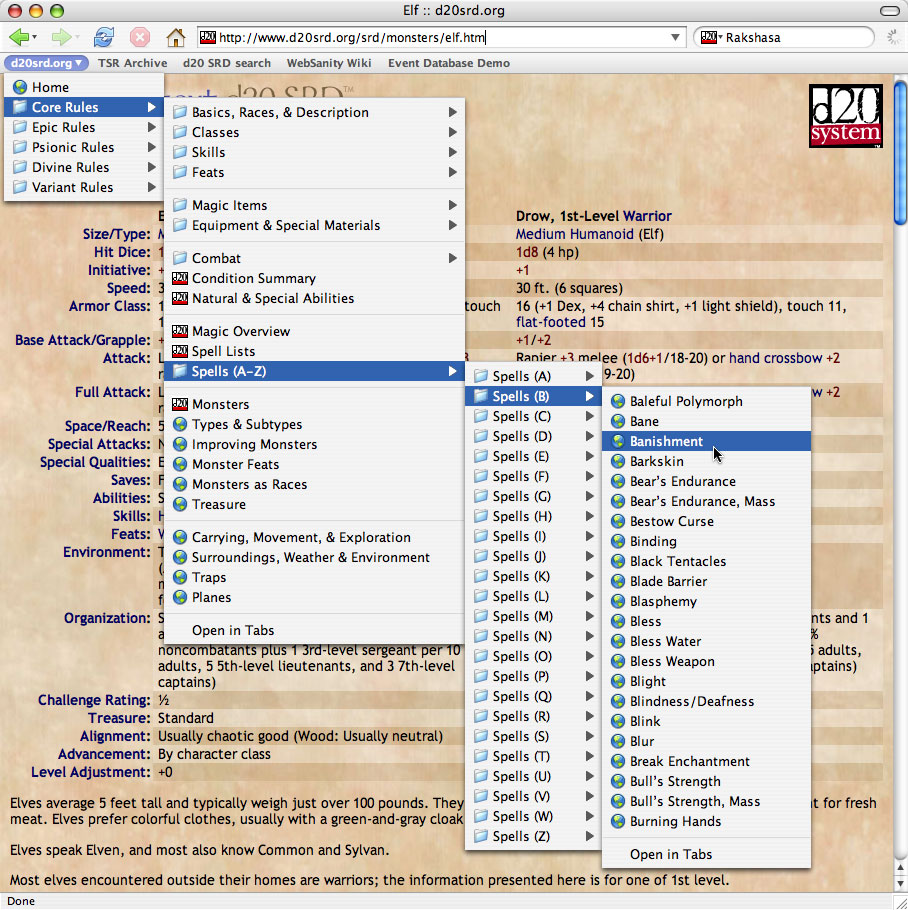
Task: Expand the Core Rules submenu
Action: [84, 107]
